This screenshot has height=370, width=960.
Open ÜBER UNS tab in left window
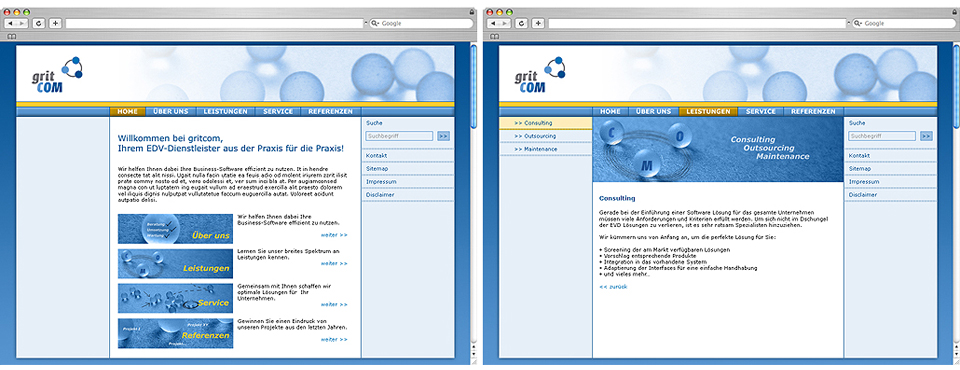pyautogui.click(x=171, y=111)
